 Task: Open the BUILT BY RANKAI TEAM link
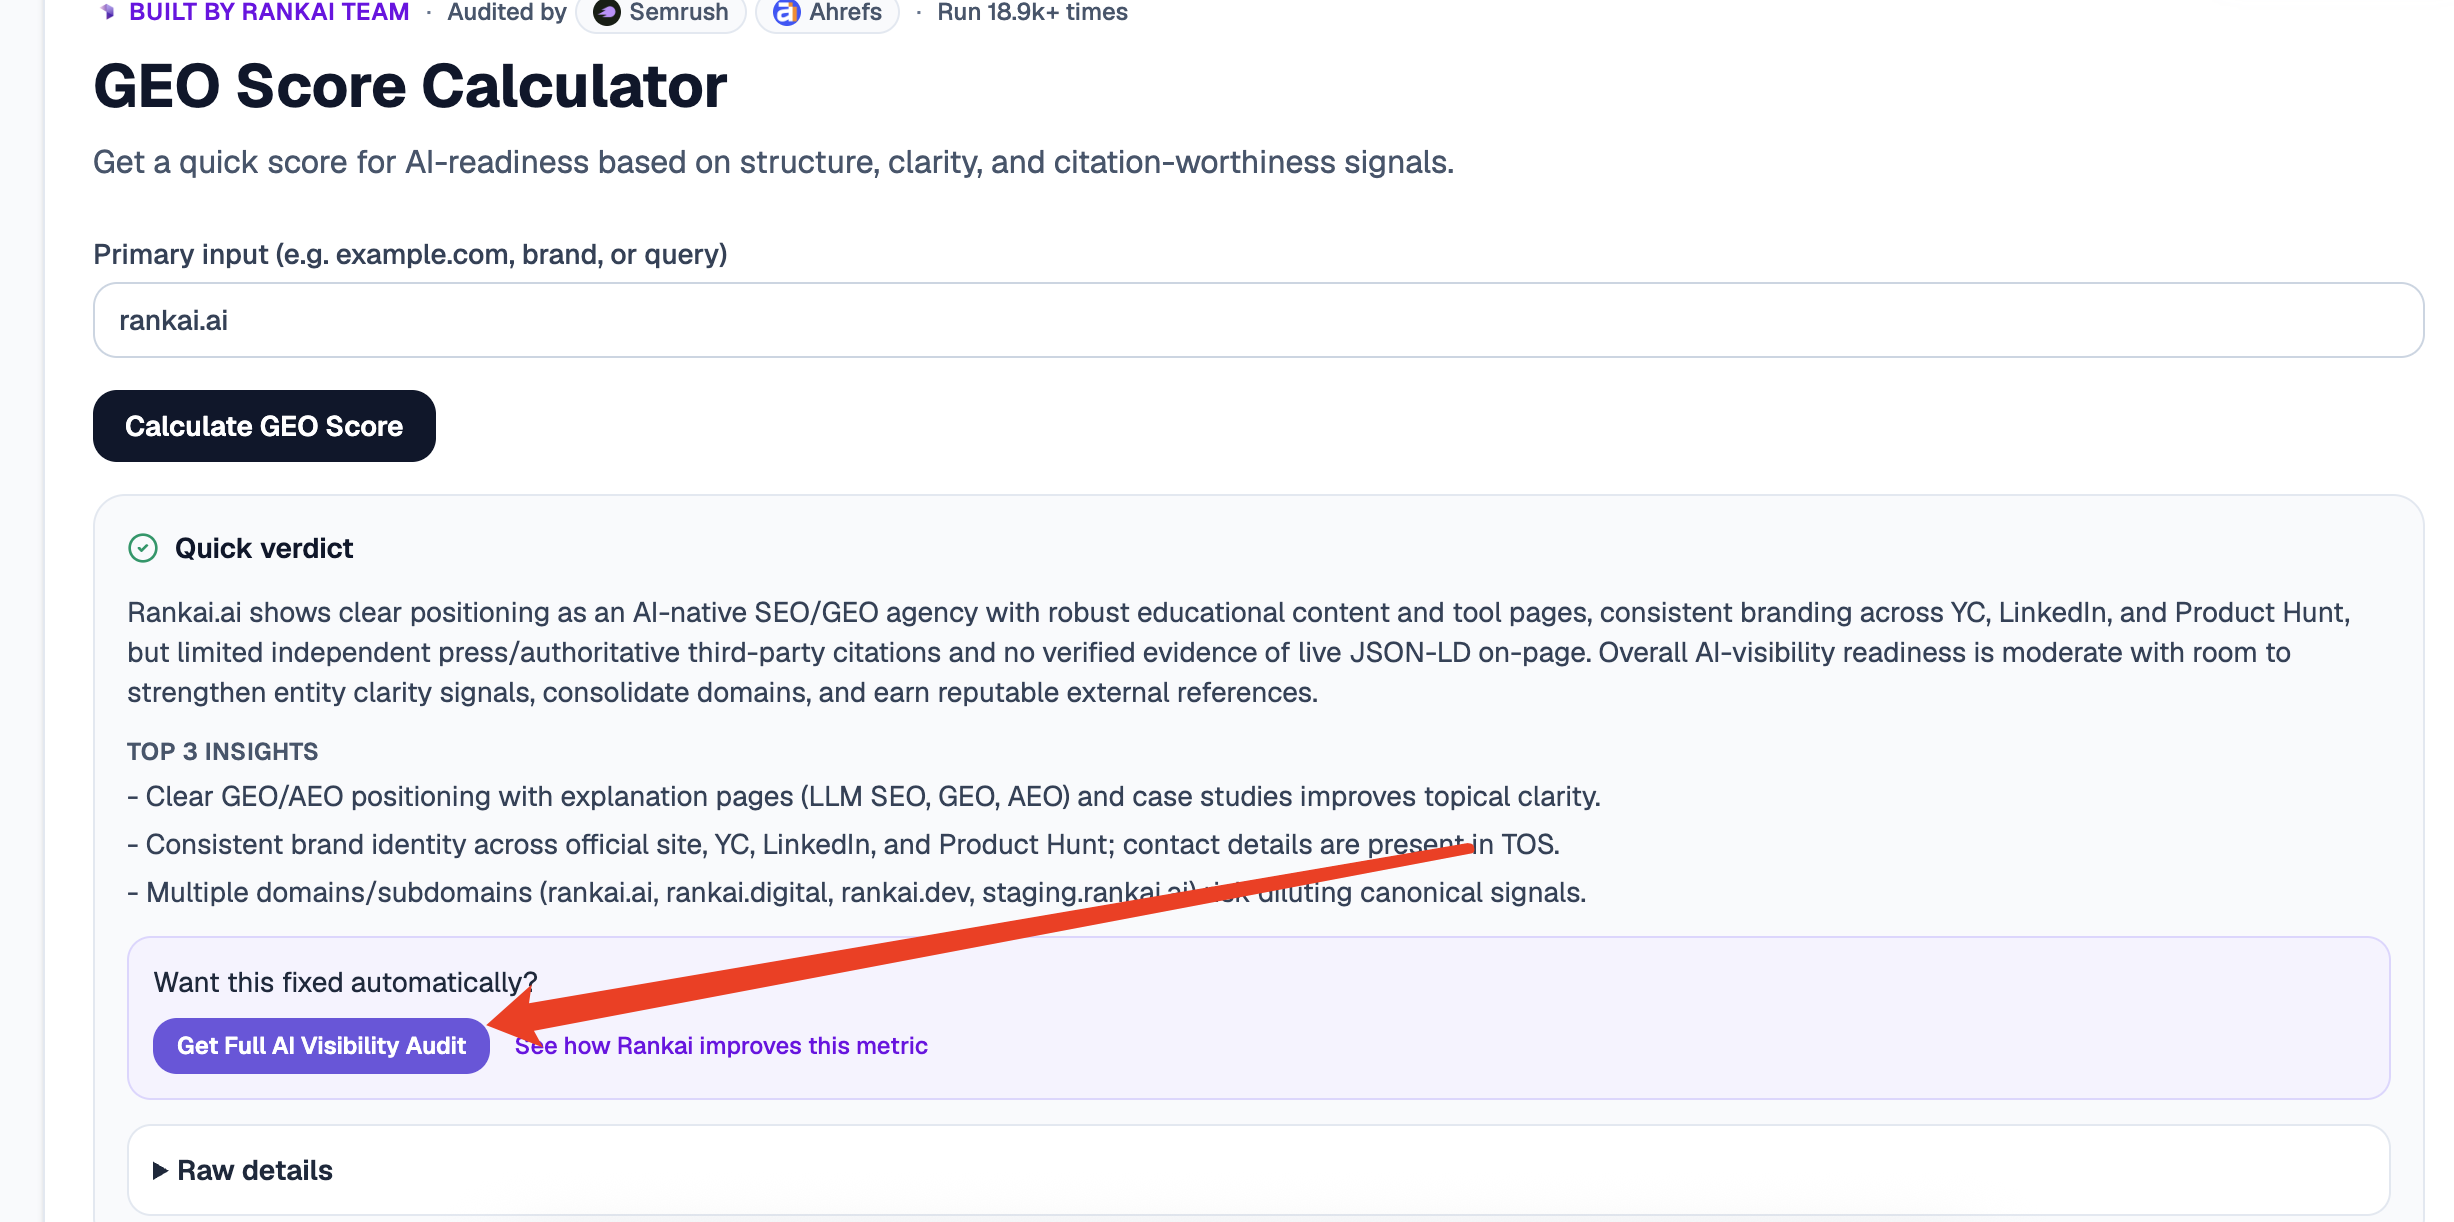click(x=269, y=12)
